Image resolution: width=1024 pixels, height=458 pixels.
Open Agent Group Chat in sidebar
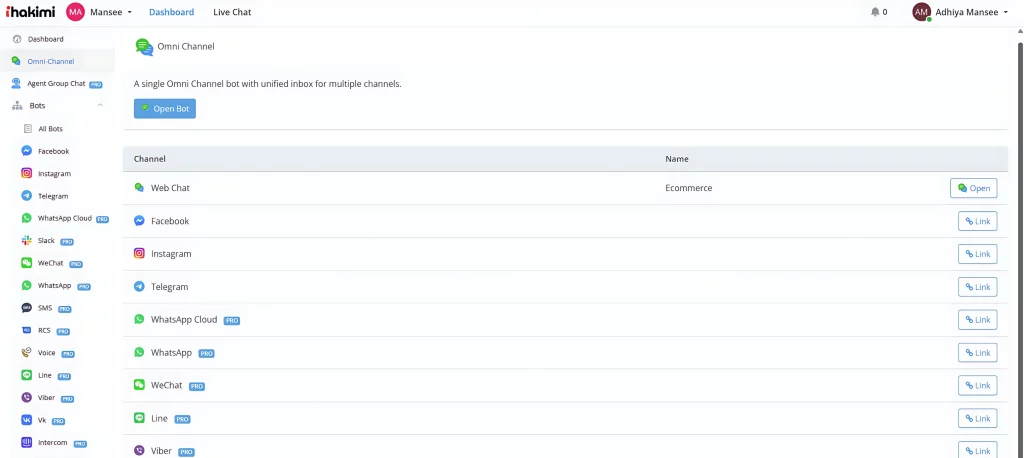57,84
